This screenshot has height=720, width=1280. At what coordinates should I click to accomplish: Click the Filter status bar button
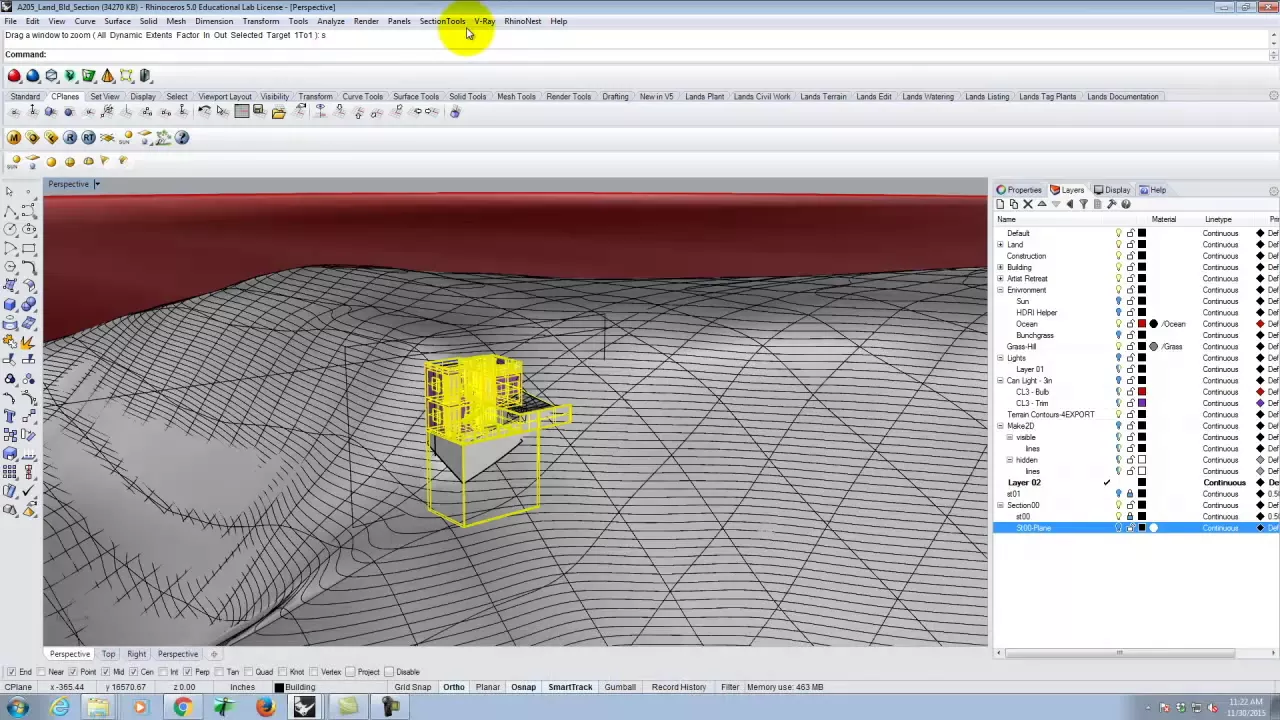730,687
